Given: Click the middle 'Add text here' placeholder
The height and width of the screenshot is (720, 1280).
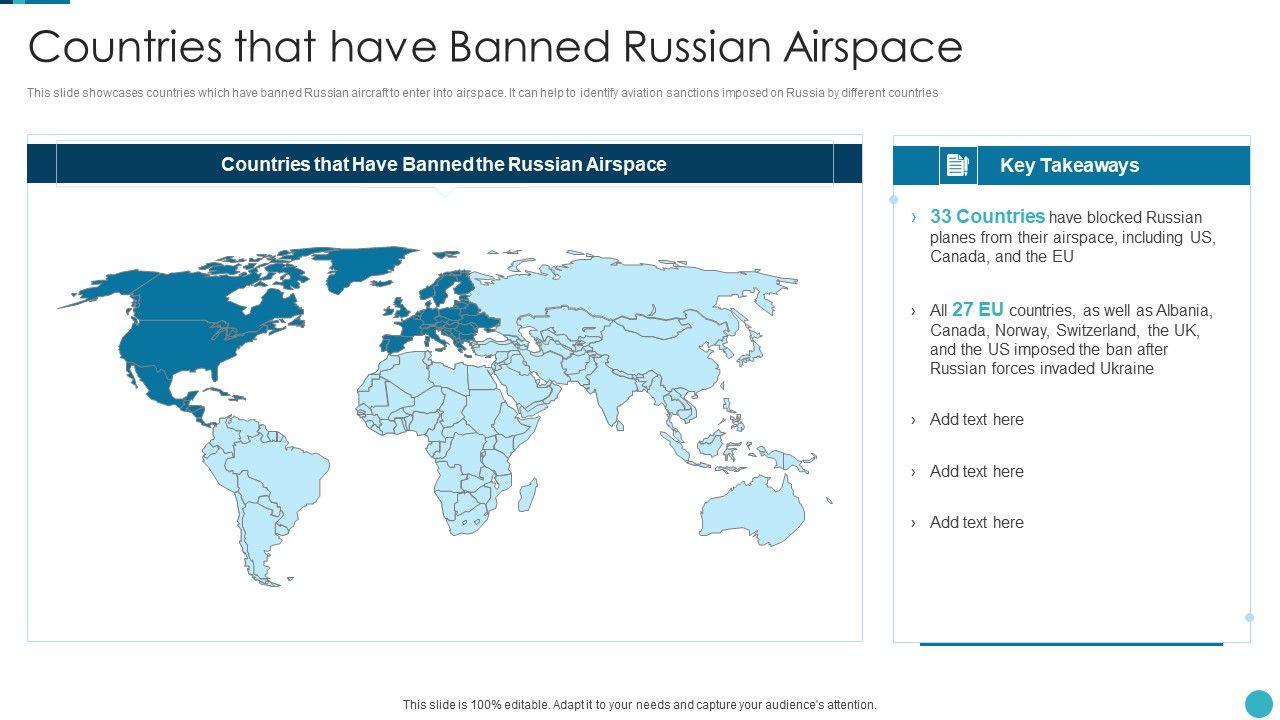Looking at the screenshot, I should tap(977, 472).
